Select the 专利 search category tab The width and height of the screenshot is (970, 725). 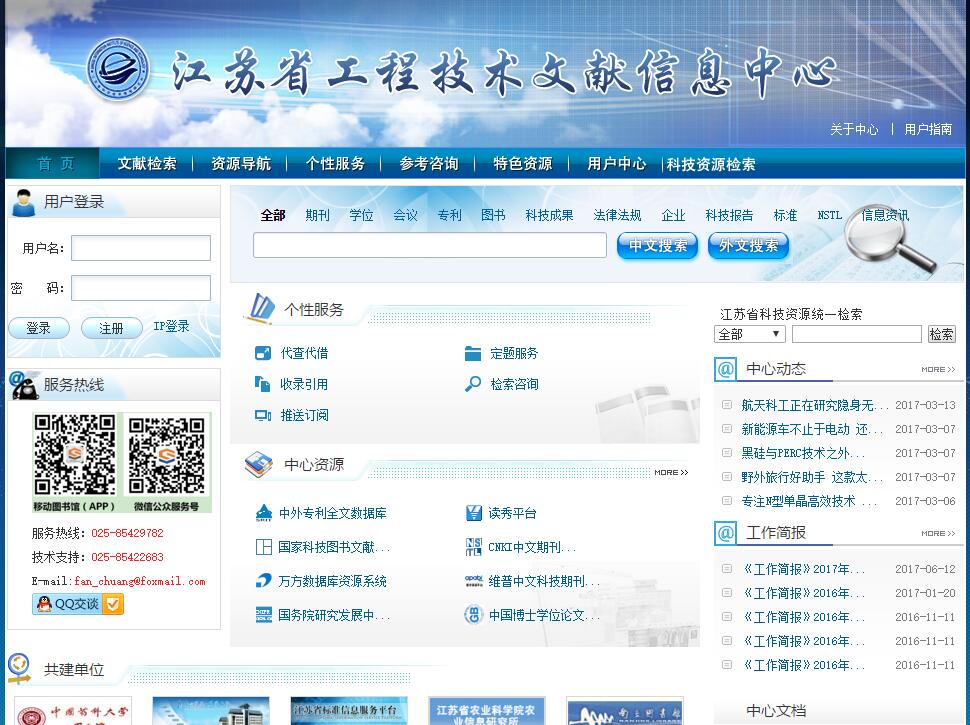click(x=449, y=215)
